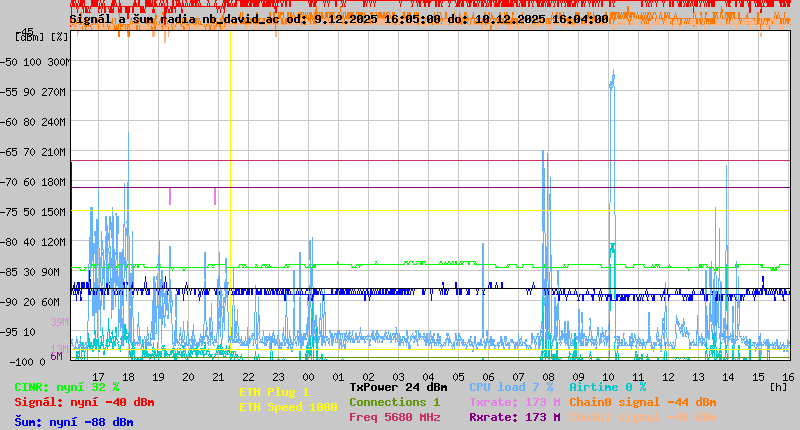Click hour '10' on the time axis

609,377
